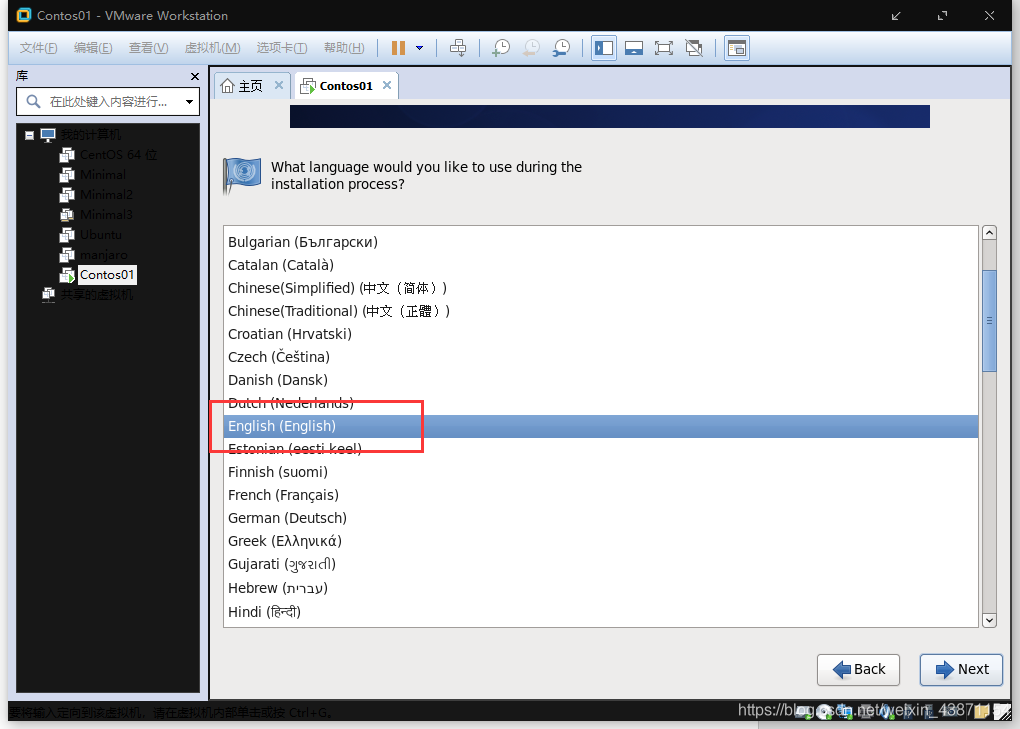
Task: Select Greek language
Action: [600, 542]
